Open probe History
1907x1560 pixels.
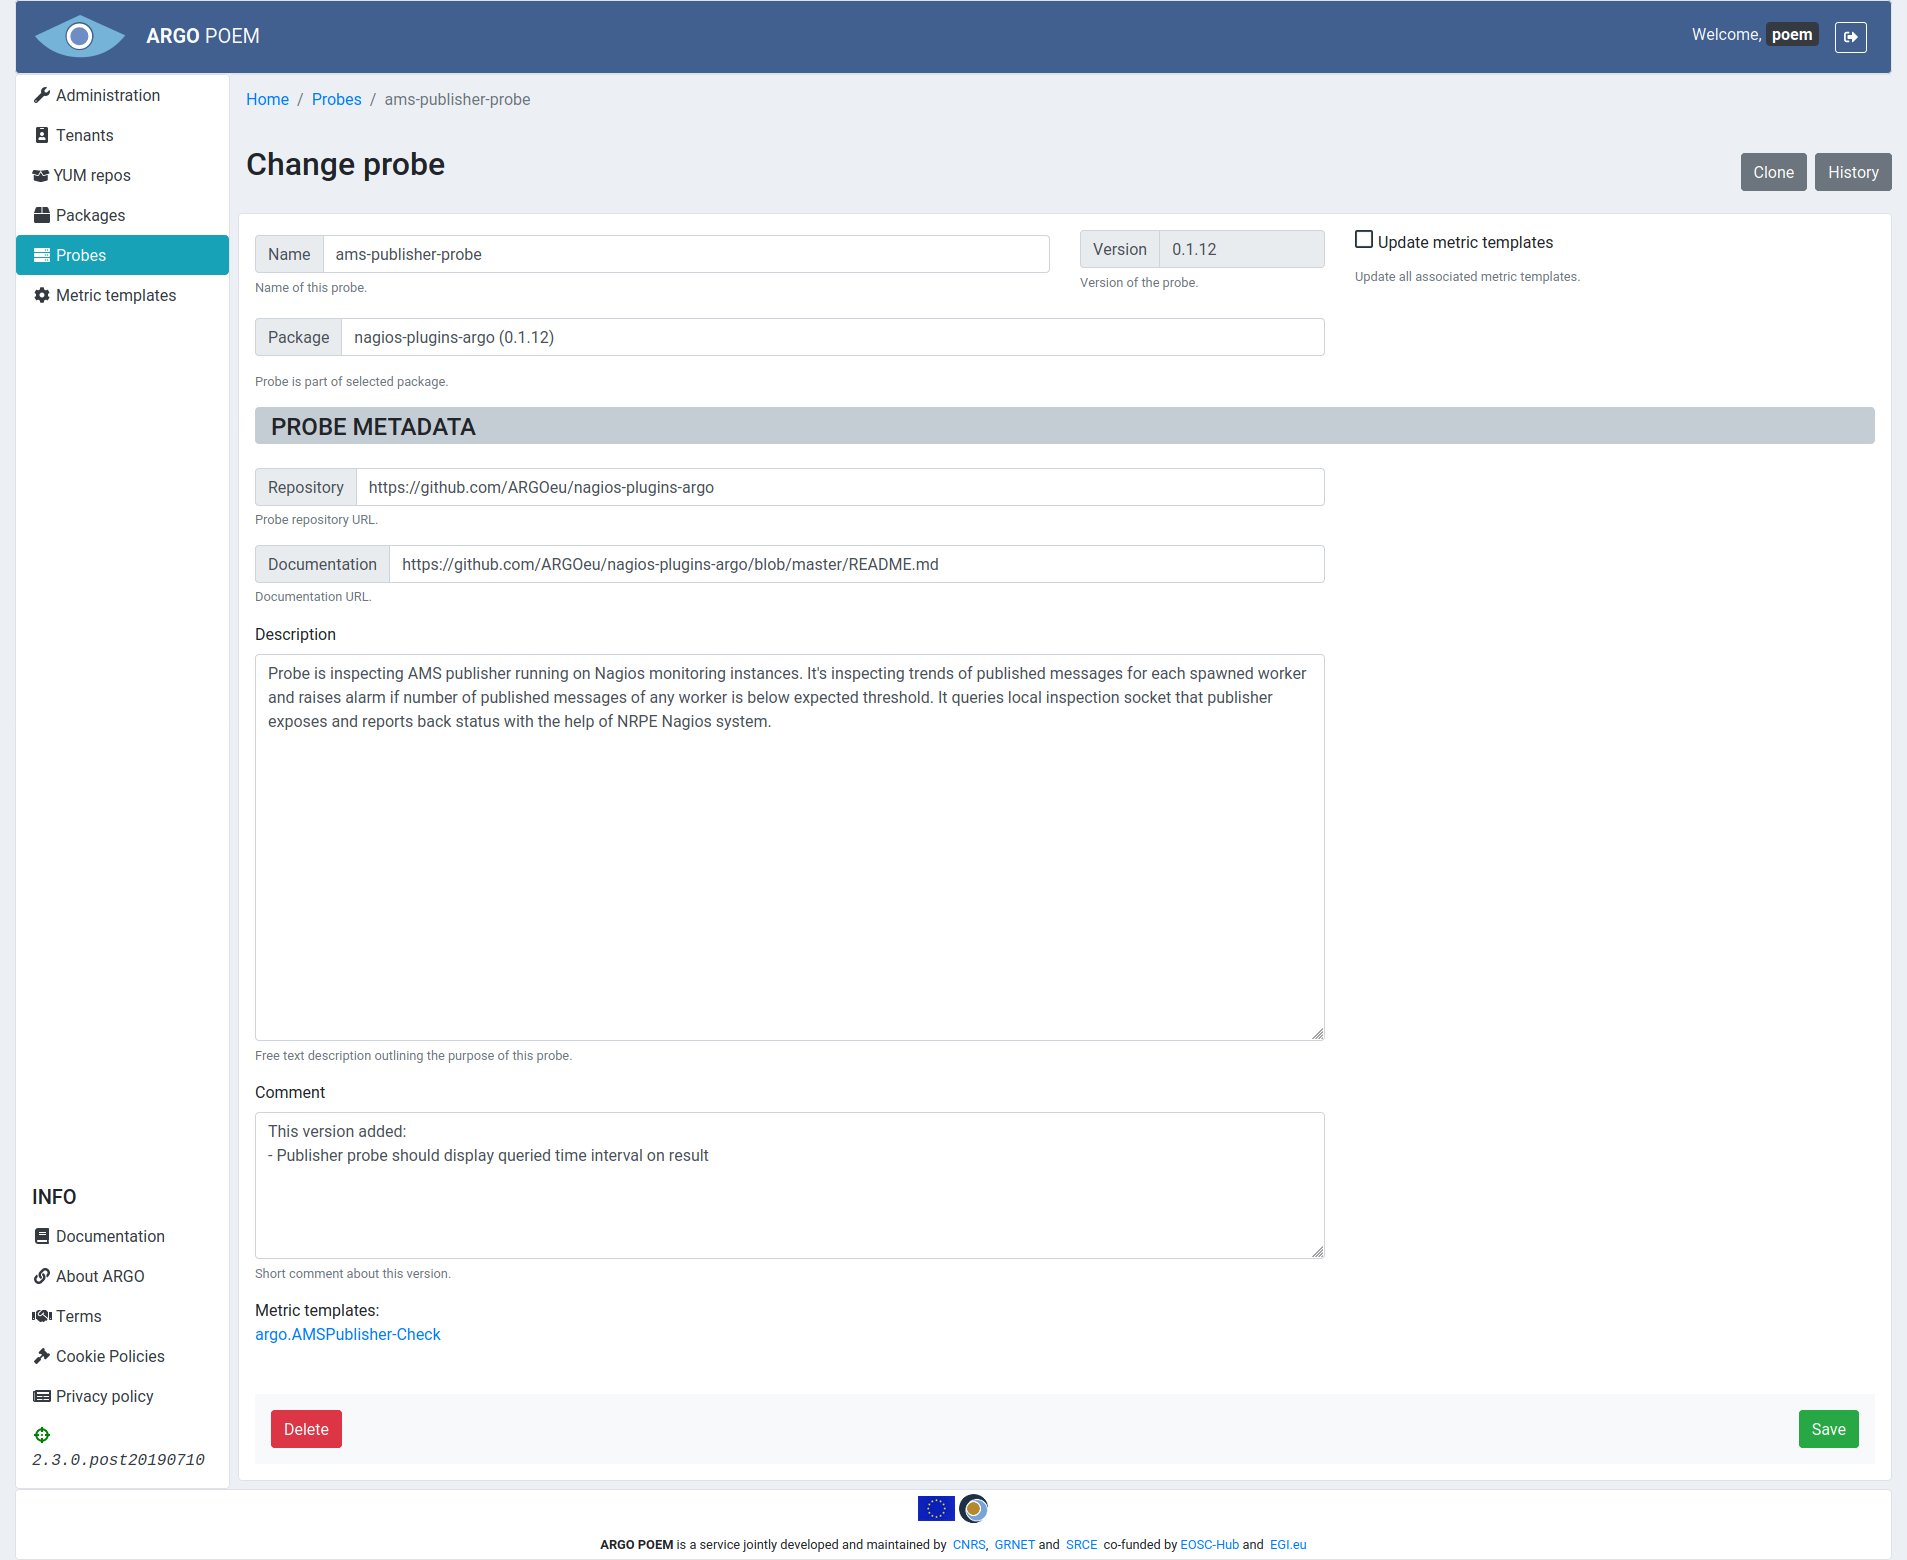click(x=1853, y=172)
